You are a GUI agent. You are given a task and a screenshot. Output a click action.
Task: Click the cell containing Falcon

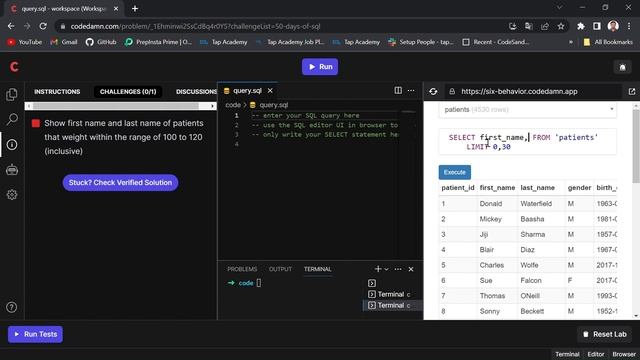click(542, 280)
